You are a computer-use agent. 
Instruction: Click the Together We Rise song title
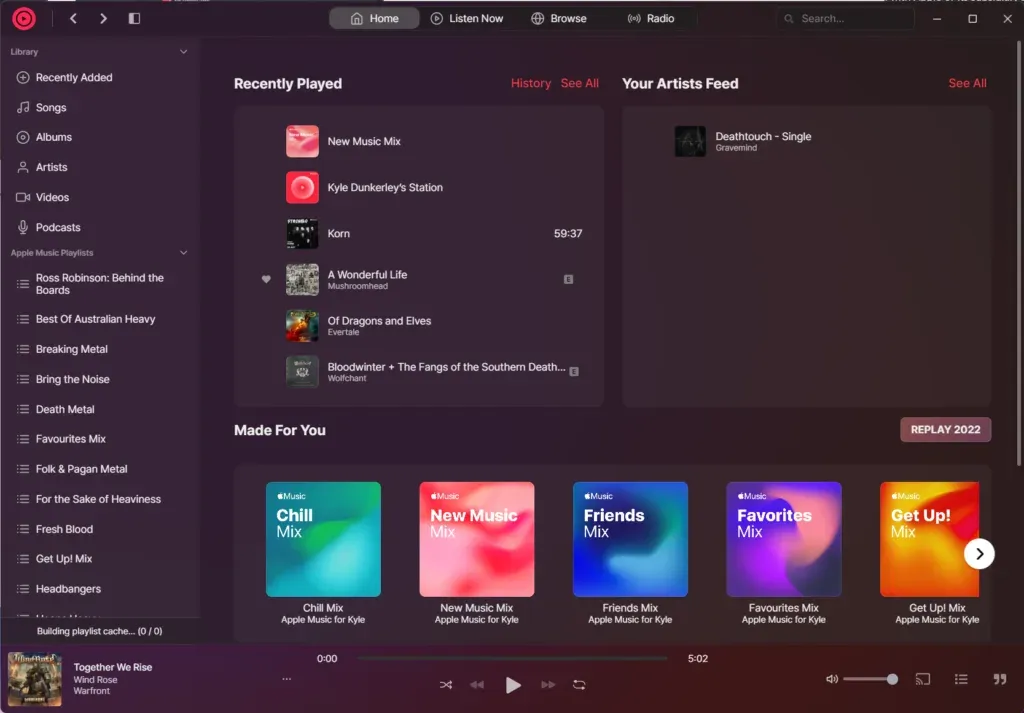[113, 667]
